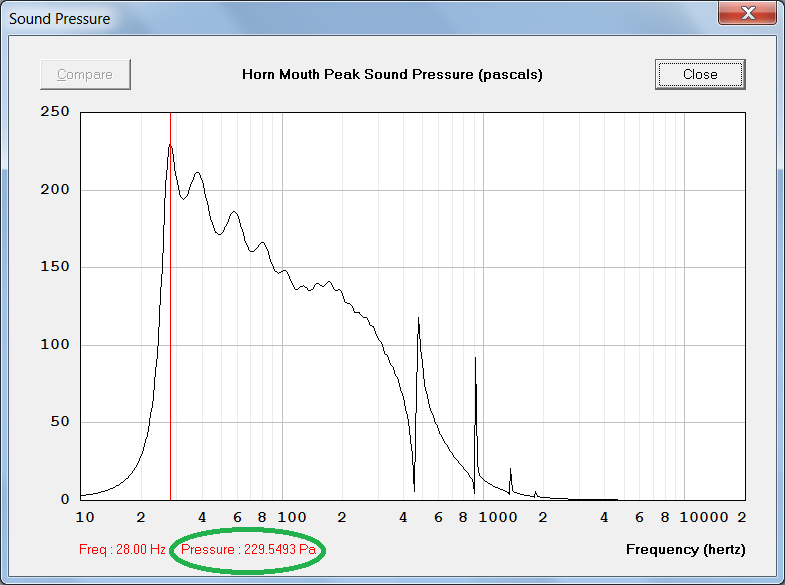Click the curve peak near 28 Hz

coord(170,145)
